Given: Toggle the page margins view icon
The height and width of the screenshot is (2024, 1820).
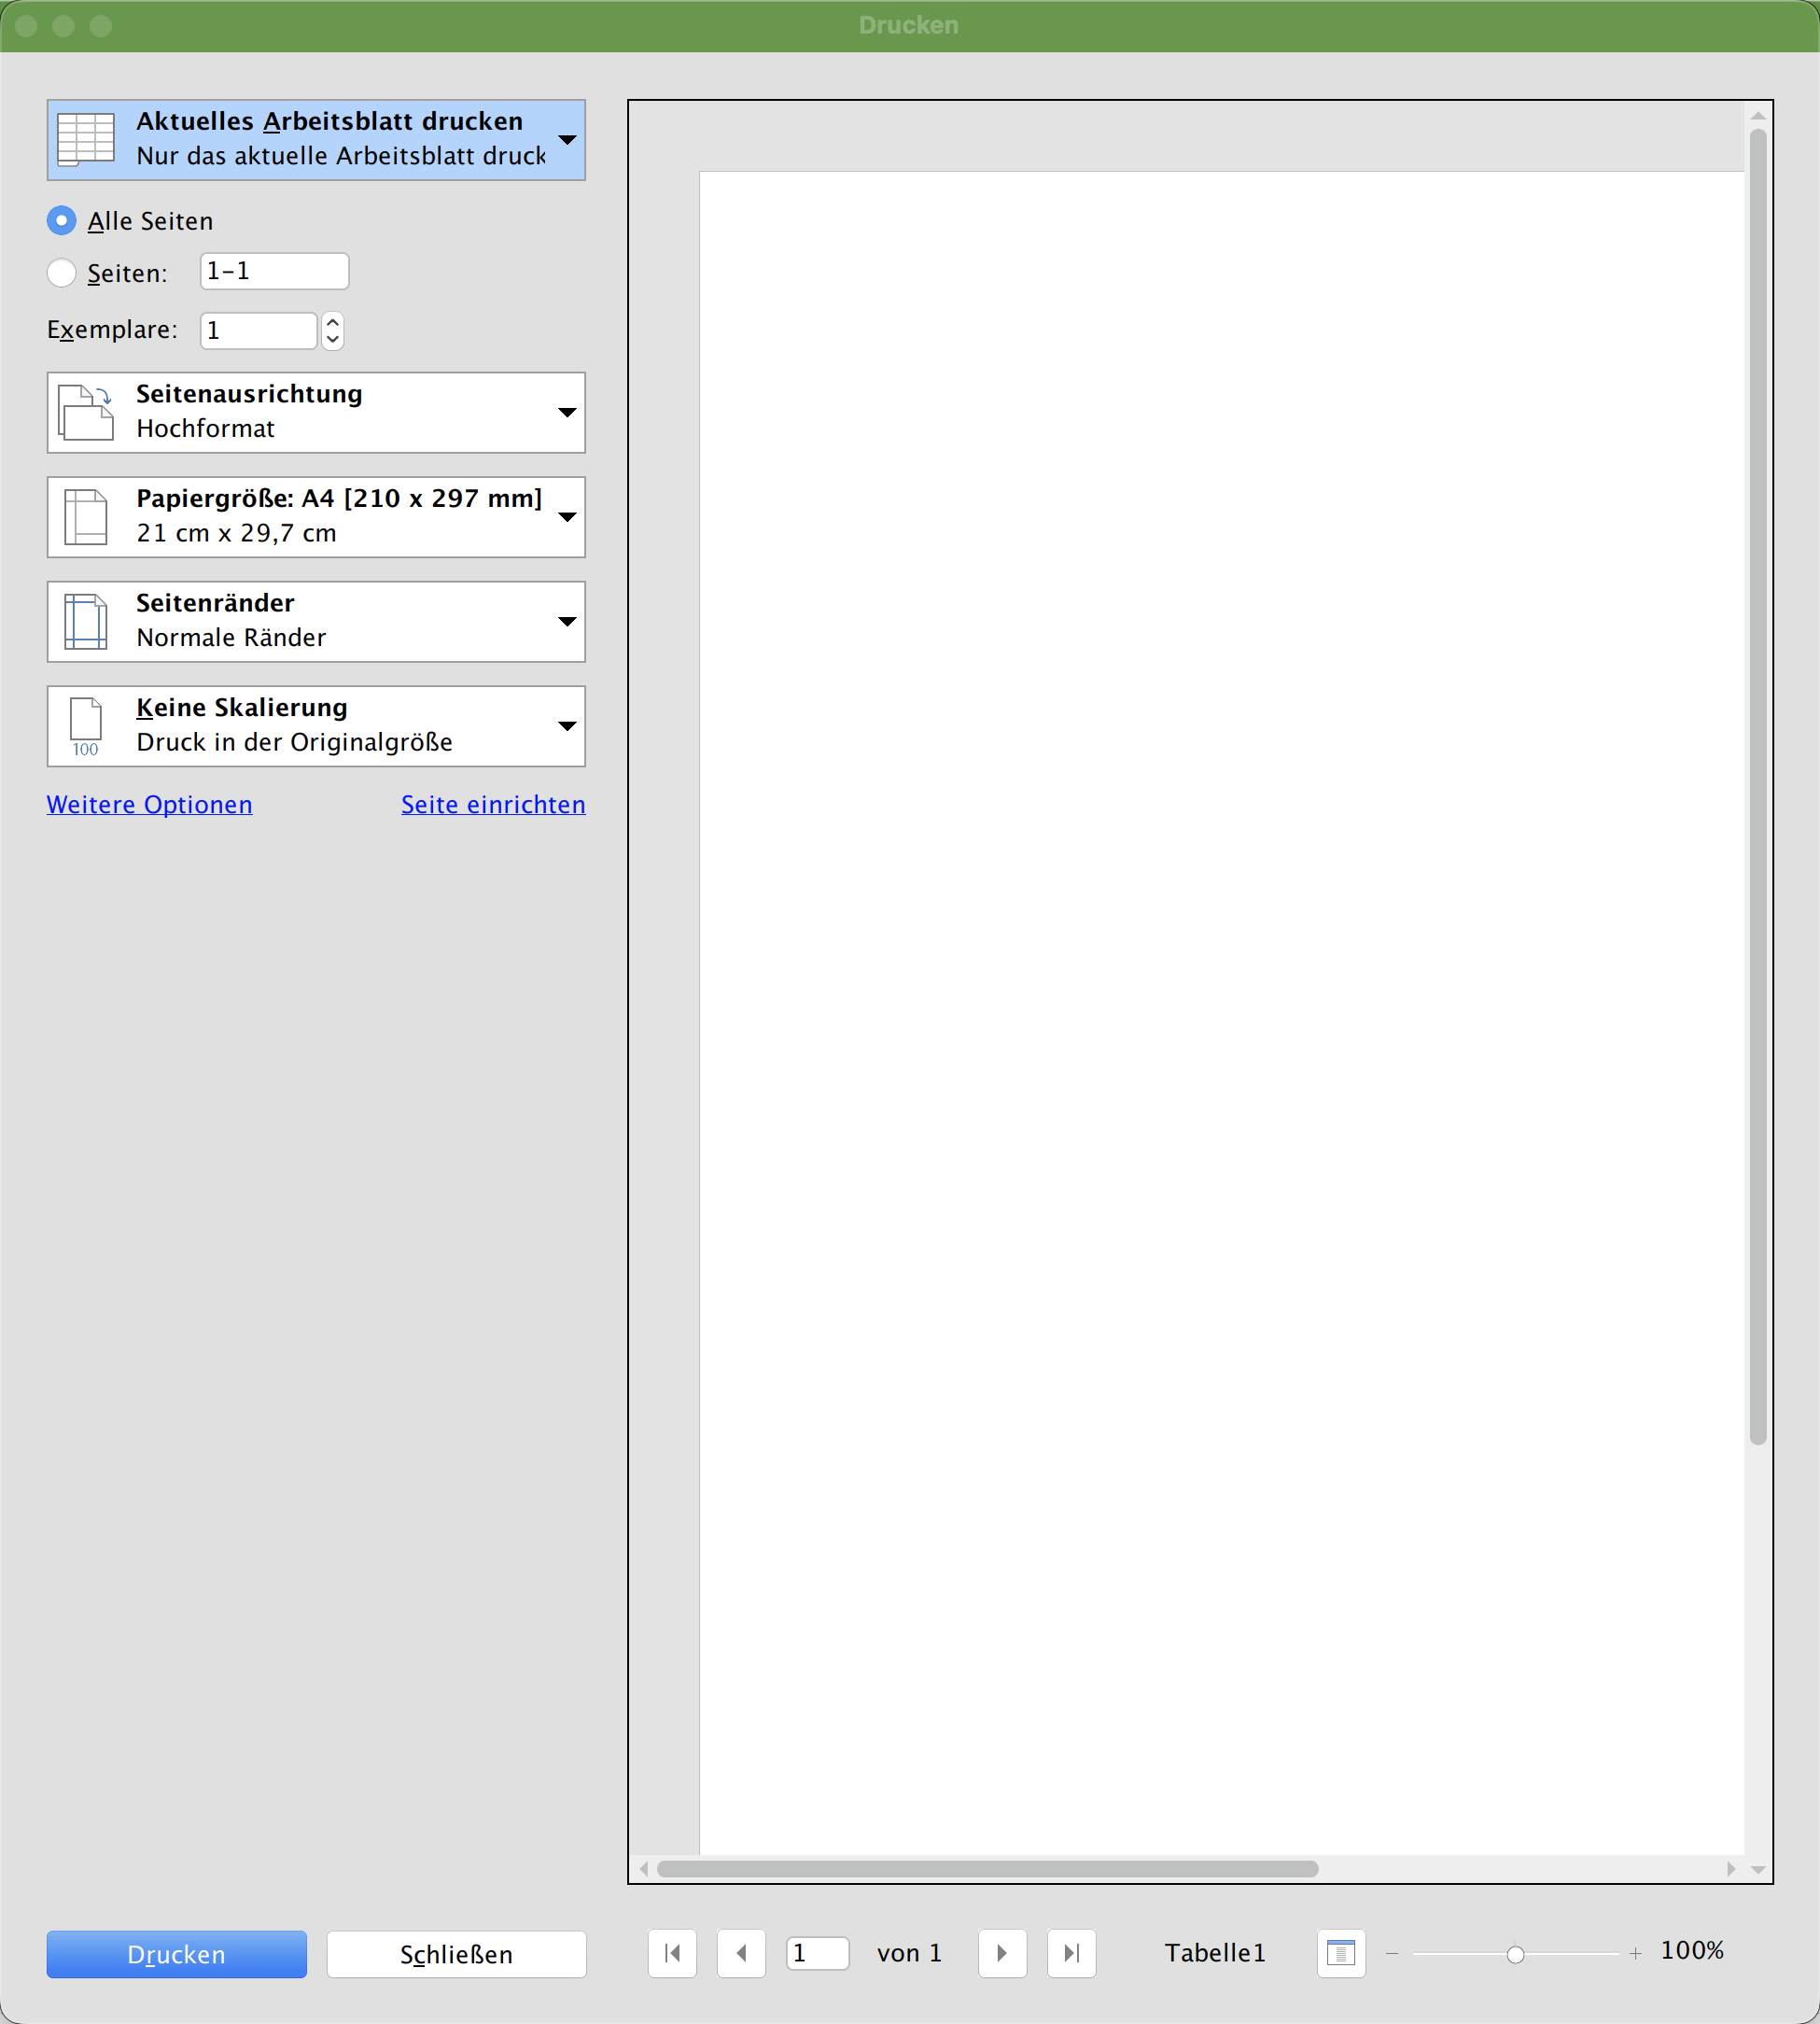Looking at the screenshot, I should [1340, 1953].
